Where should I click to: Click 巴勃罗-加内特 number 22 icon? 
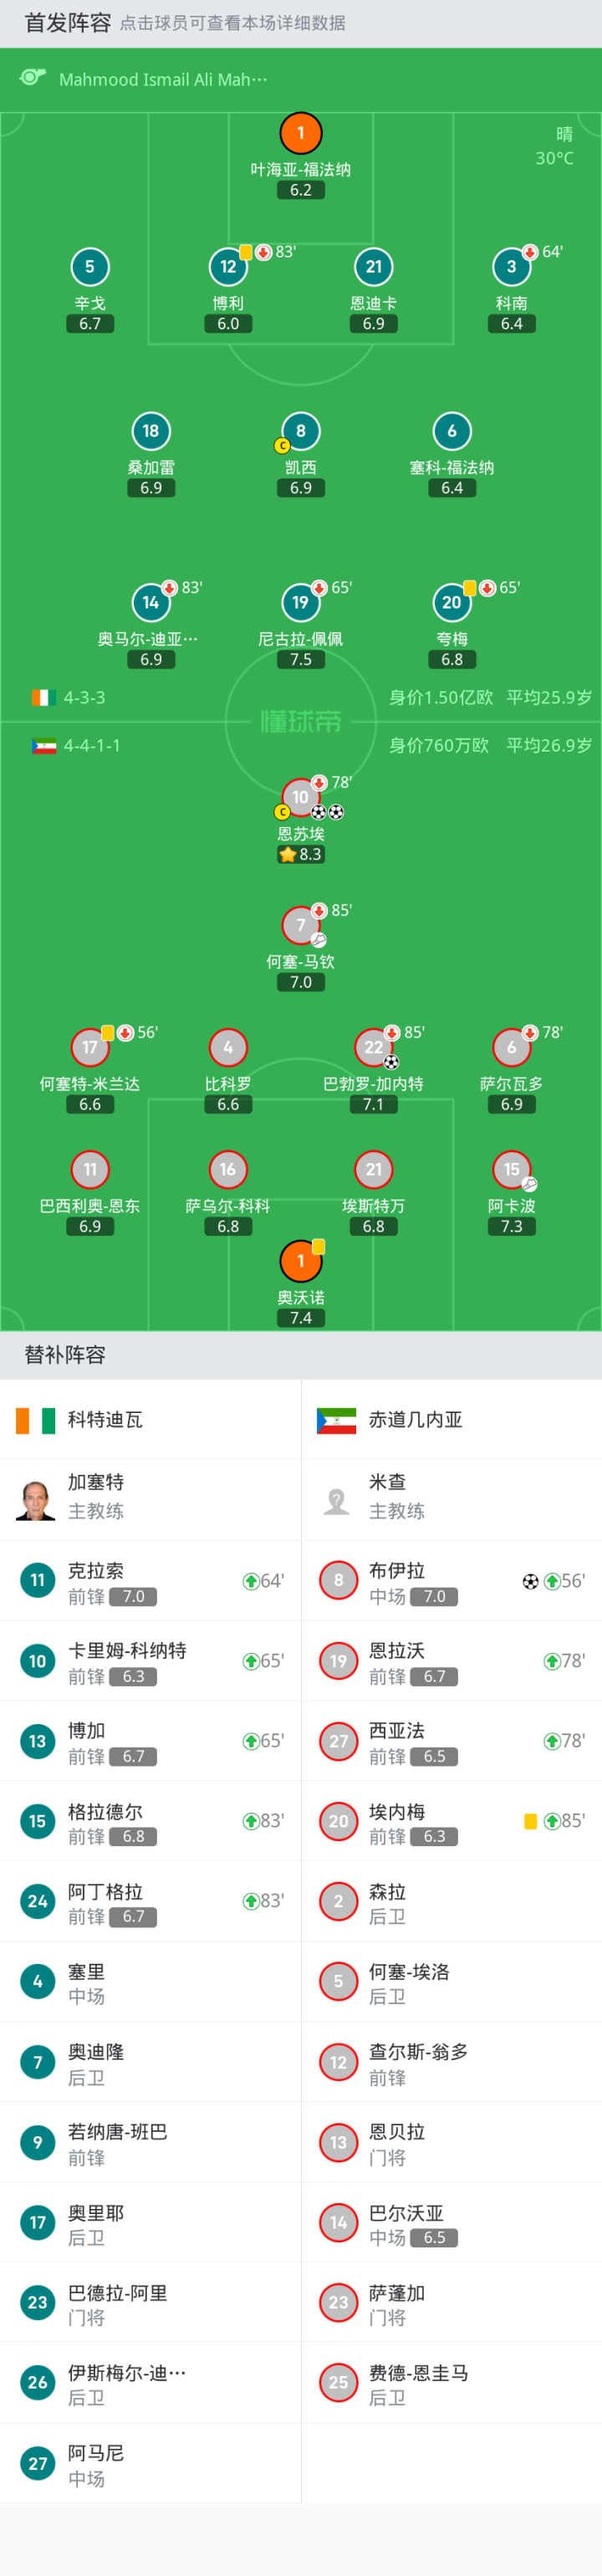(373, 1047)
